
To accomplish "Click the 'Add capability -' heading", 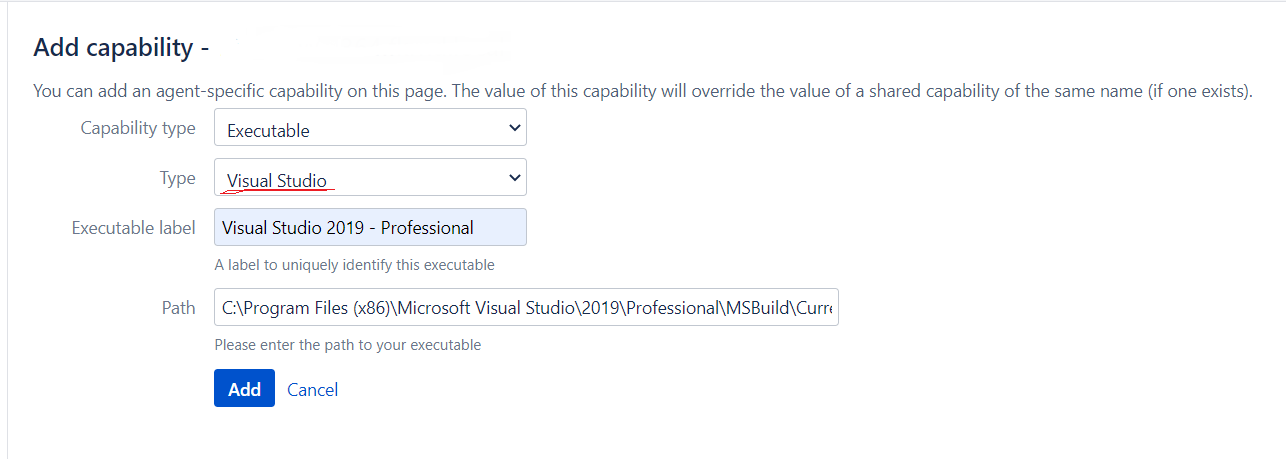I will [x=121, y=47].
